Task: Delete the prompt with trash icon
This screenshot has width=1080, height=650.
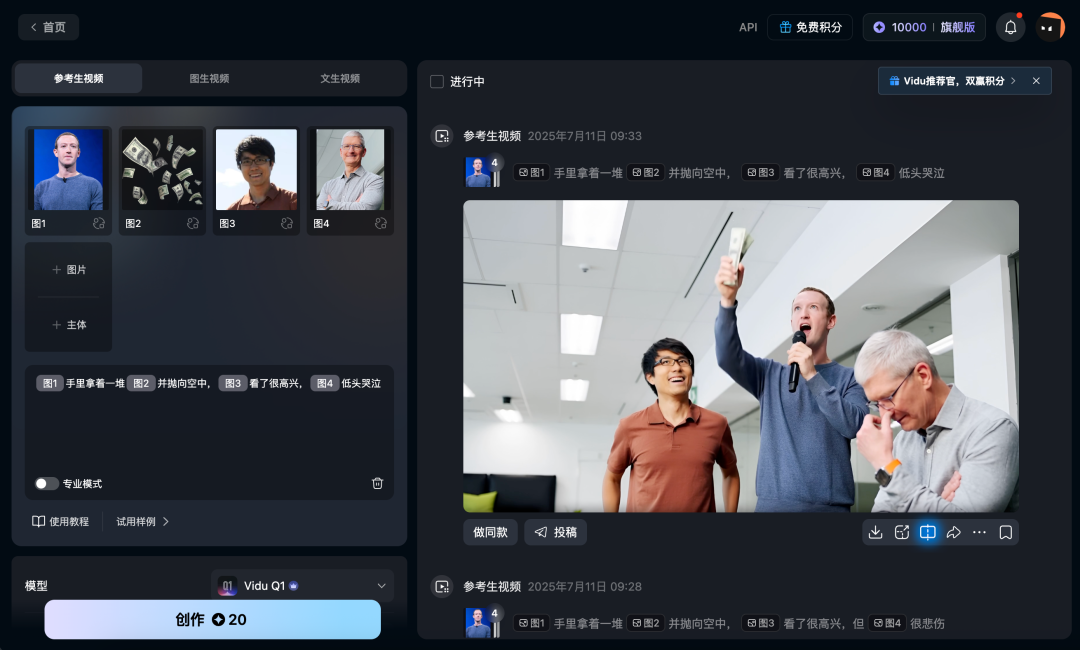Action: click(377, 483)
